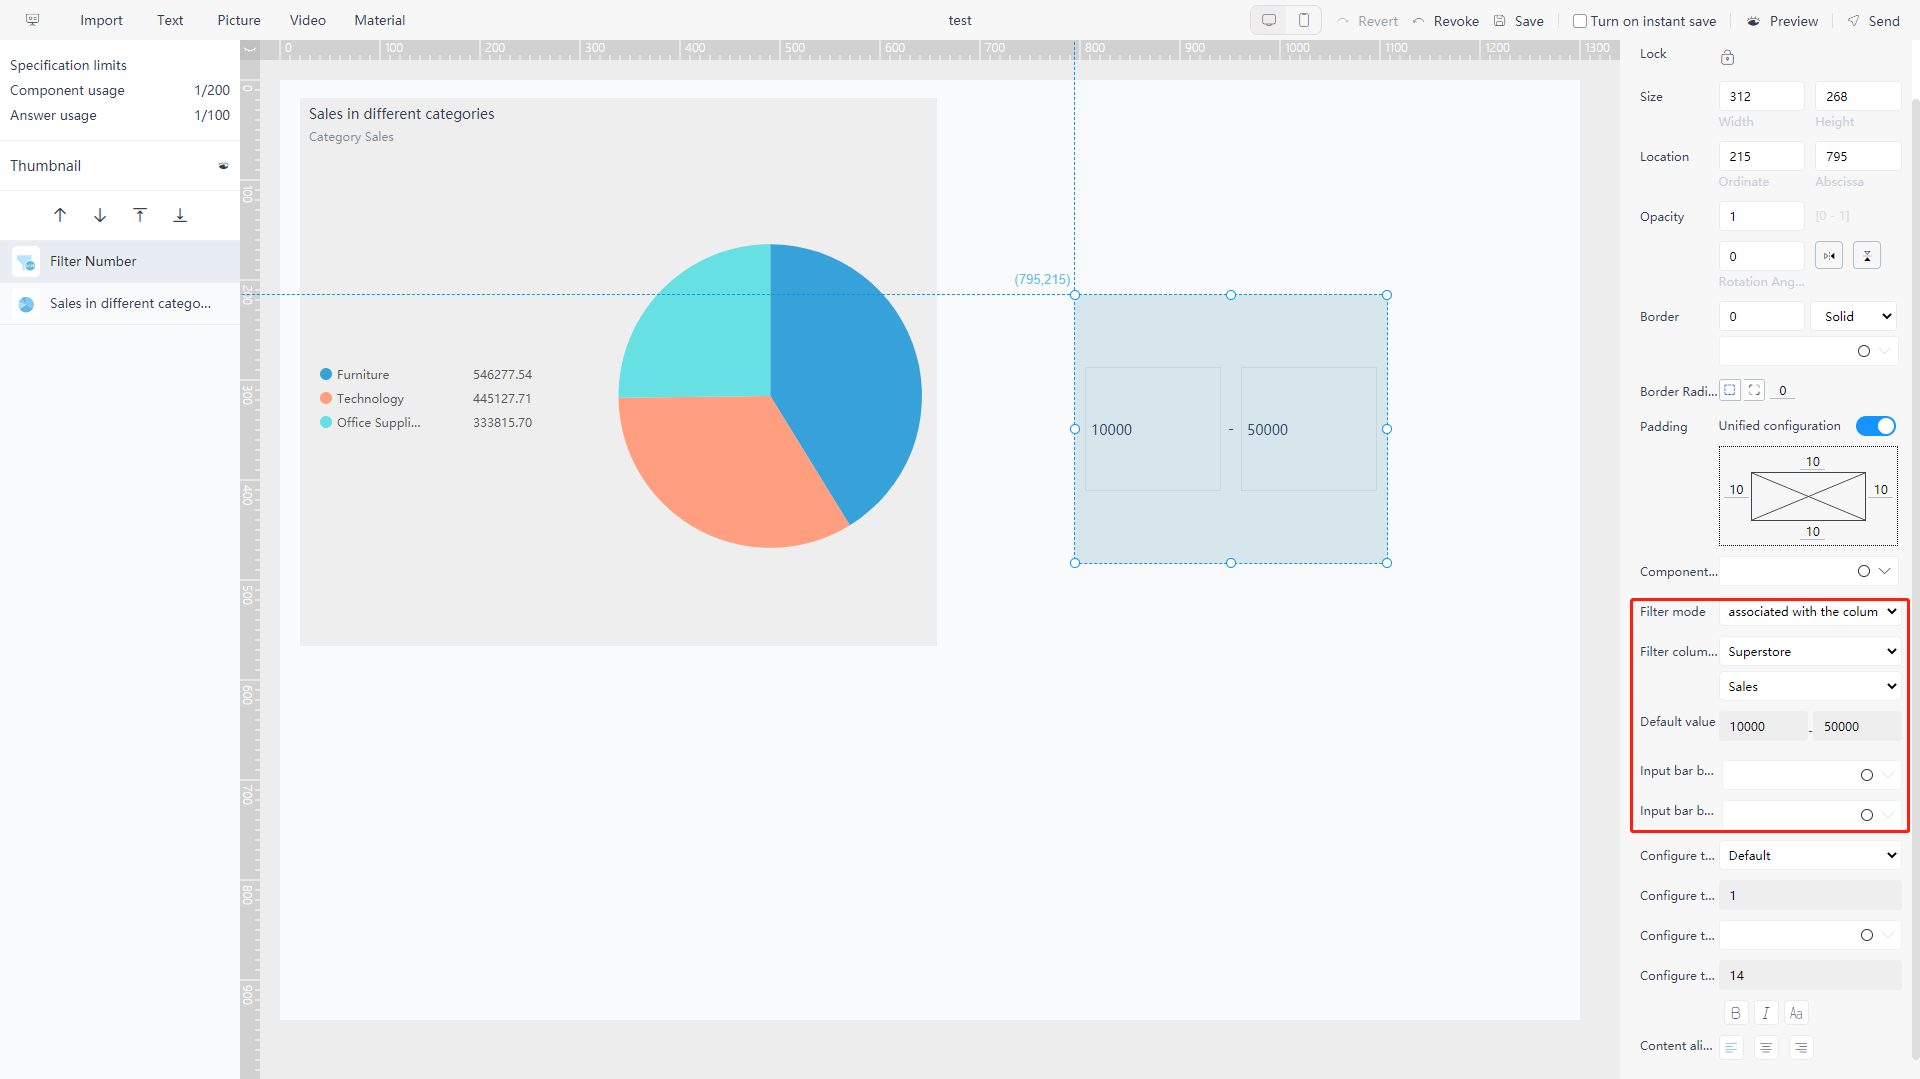Viewport: 1920px width, 1079px height.
Task: Align content to the right
Action: click(x=1801, y=1047)
